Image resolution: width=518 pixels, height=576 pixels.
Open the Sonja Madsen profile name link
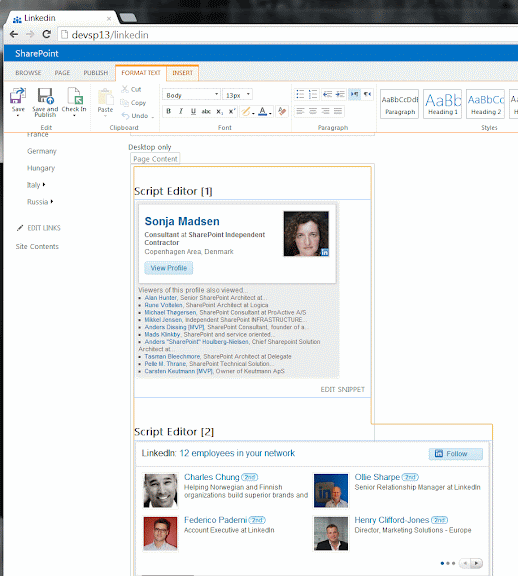pos(182,221)
